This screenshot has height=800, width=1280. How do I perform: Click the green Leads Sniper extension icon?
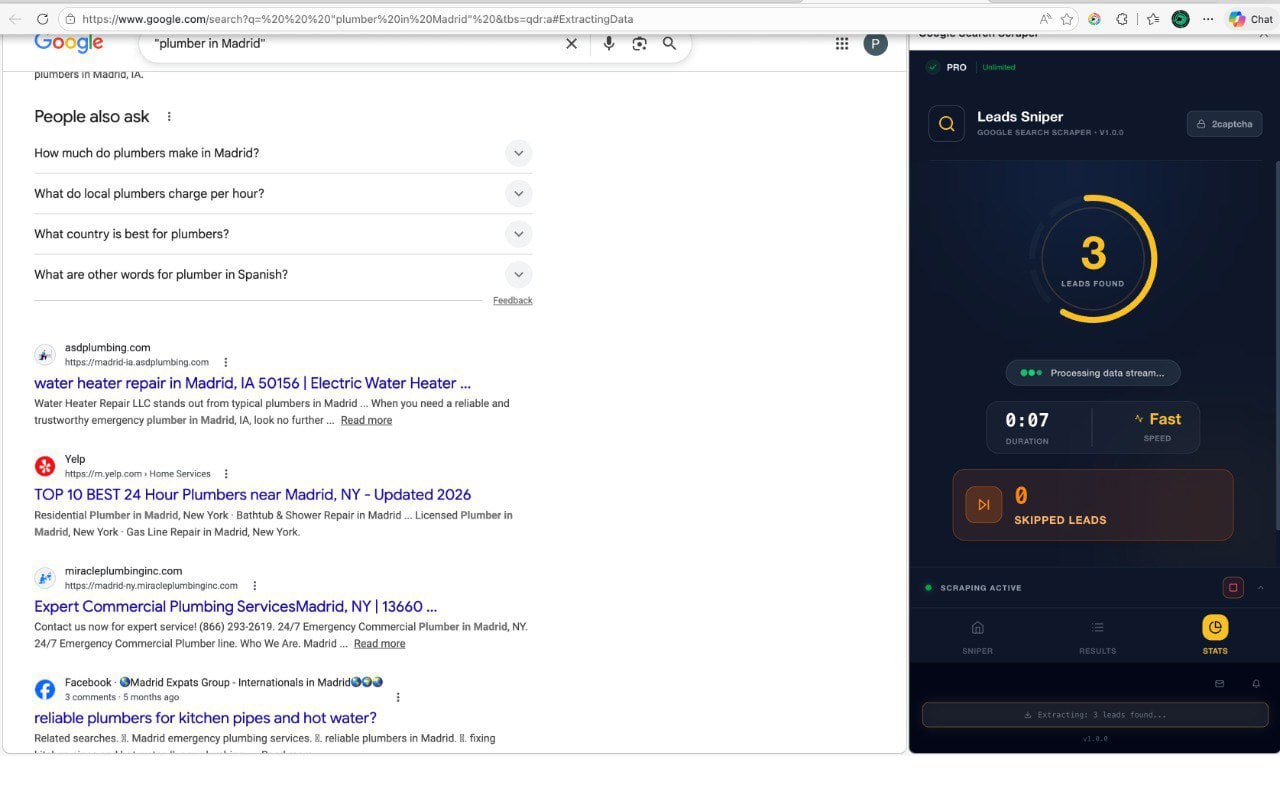click(1181, 19)
